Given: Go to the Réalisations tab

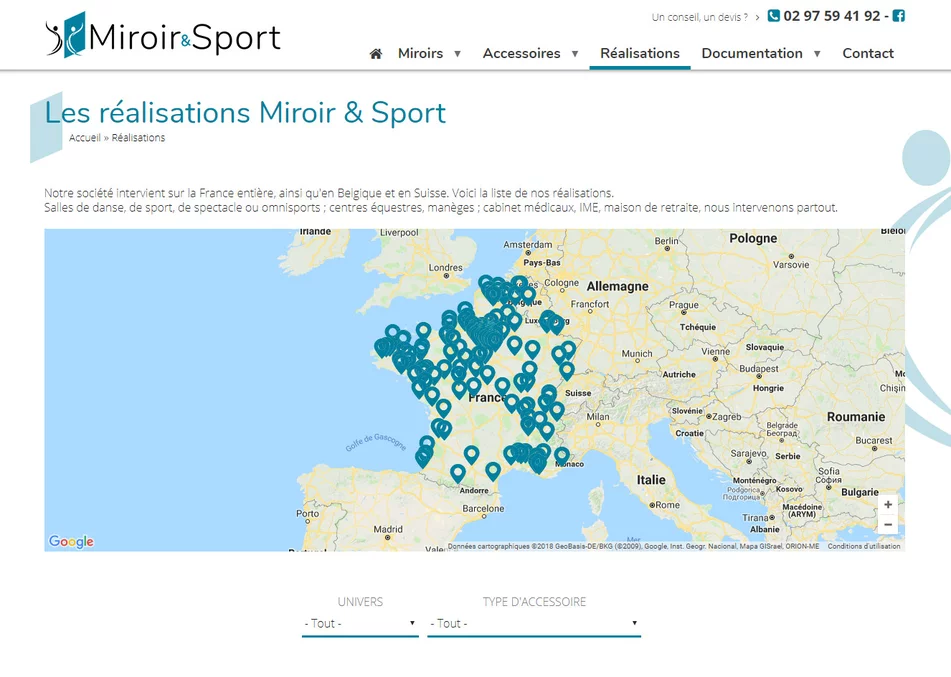Looking at the screenshot, I should tap(639, 54).
